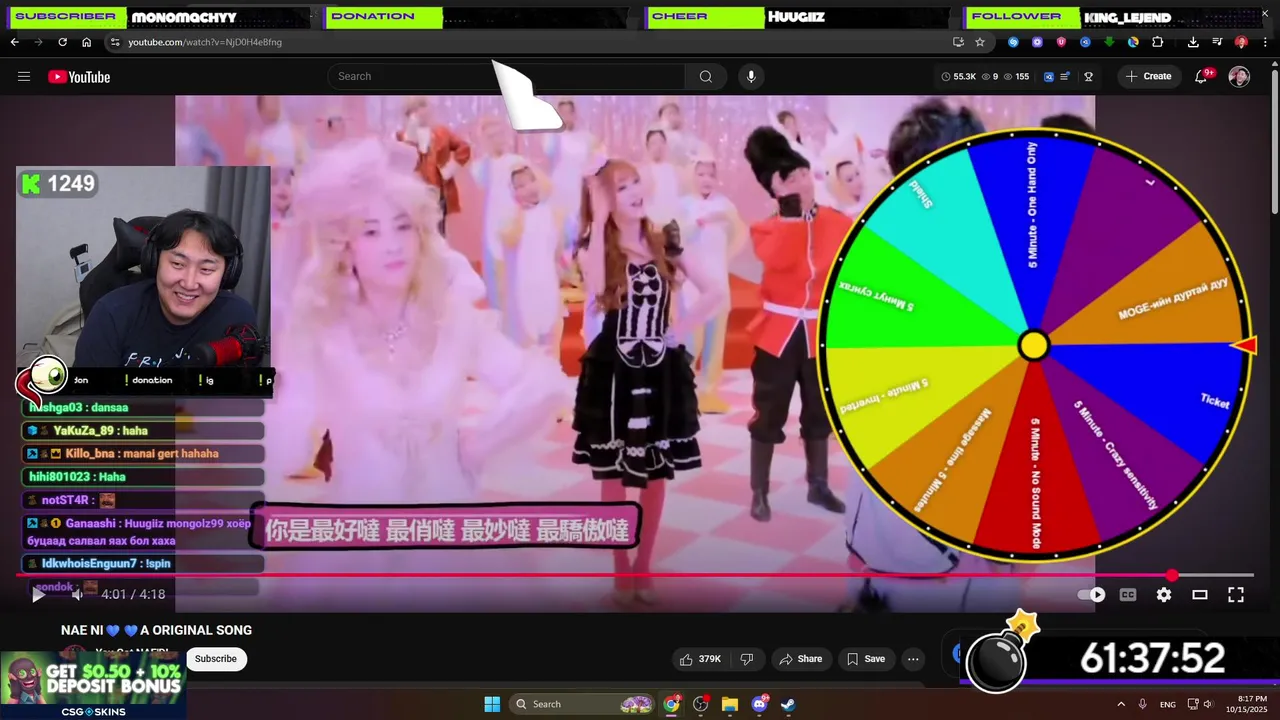Save the video to a playlist

point(866,659)
